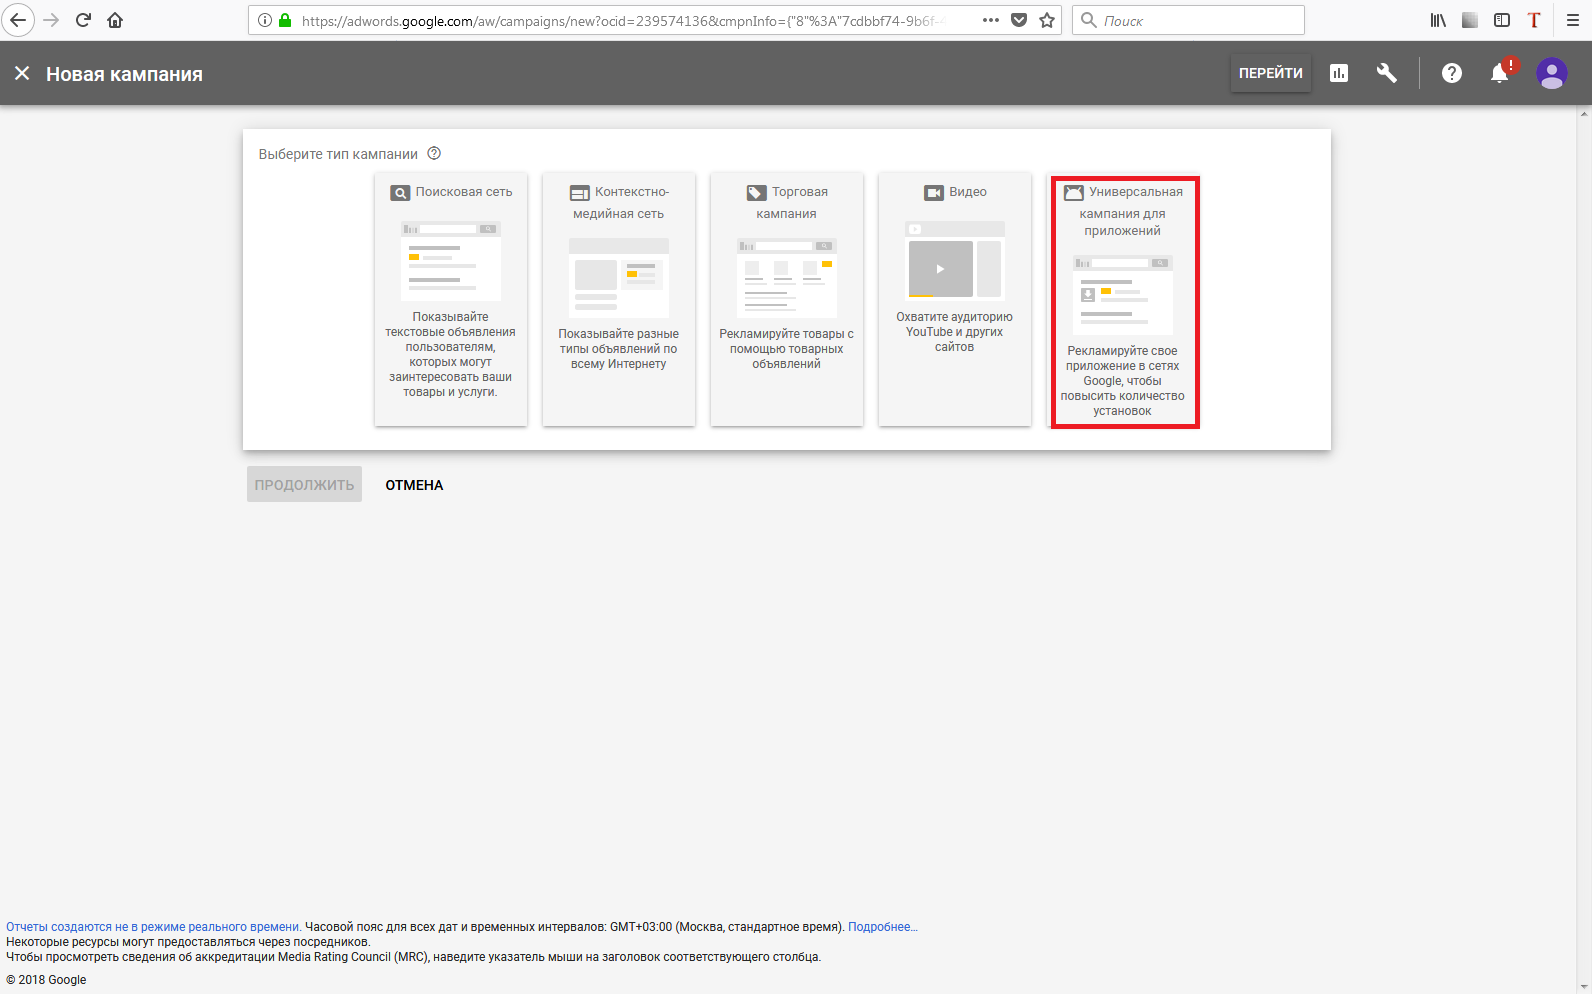The image size is (1592, 994).
Task: Save page to Pocket
Action: [x=1019, y=20]
